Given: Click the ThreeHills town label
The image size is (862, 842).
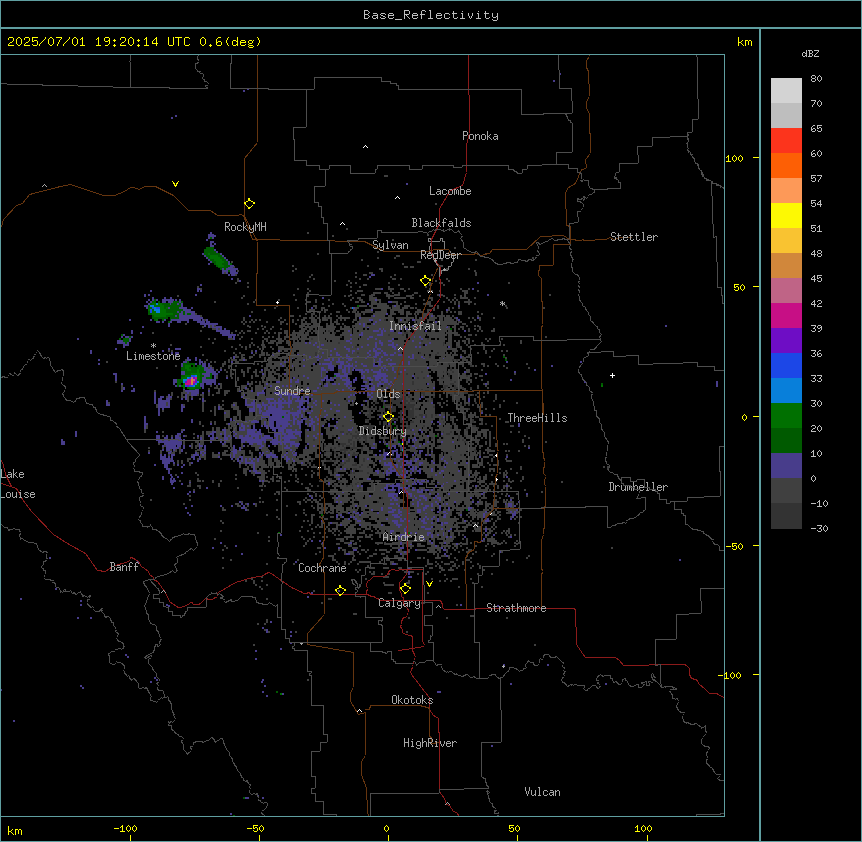Looking at the screenshot, I should click(537, 418).
